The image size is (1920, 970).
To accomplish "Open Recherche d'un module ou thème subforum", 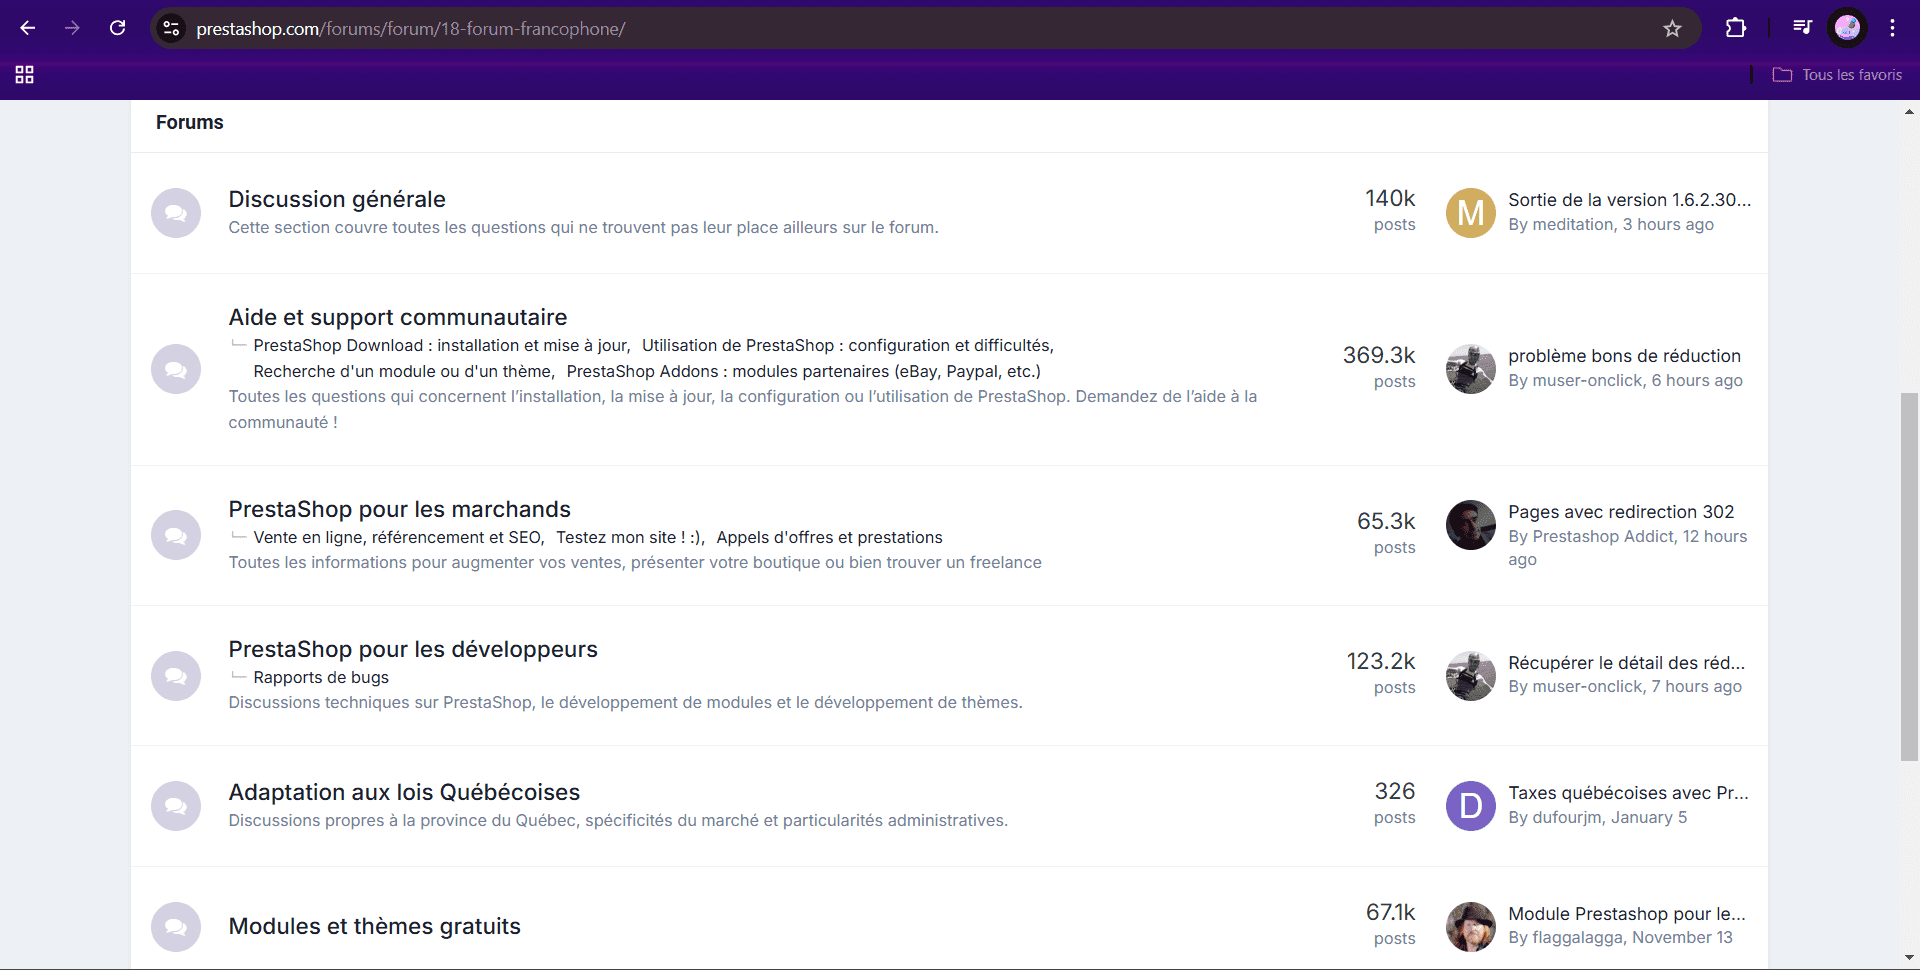I will pos(403,371).
